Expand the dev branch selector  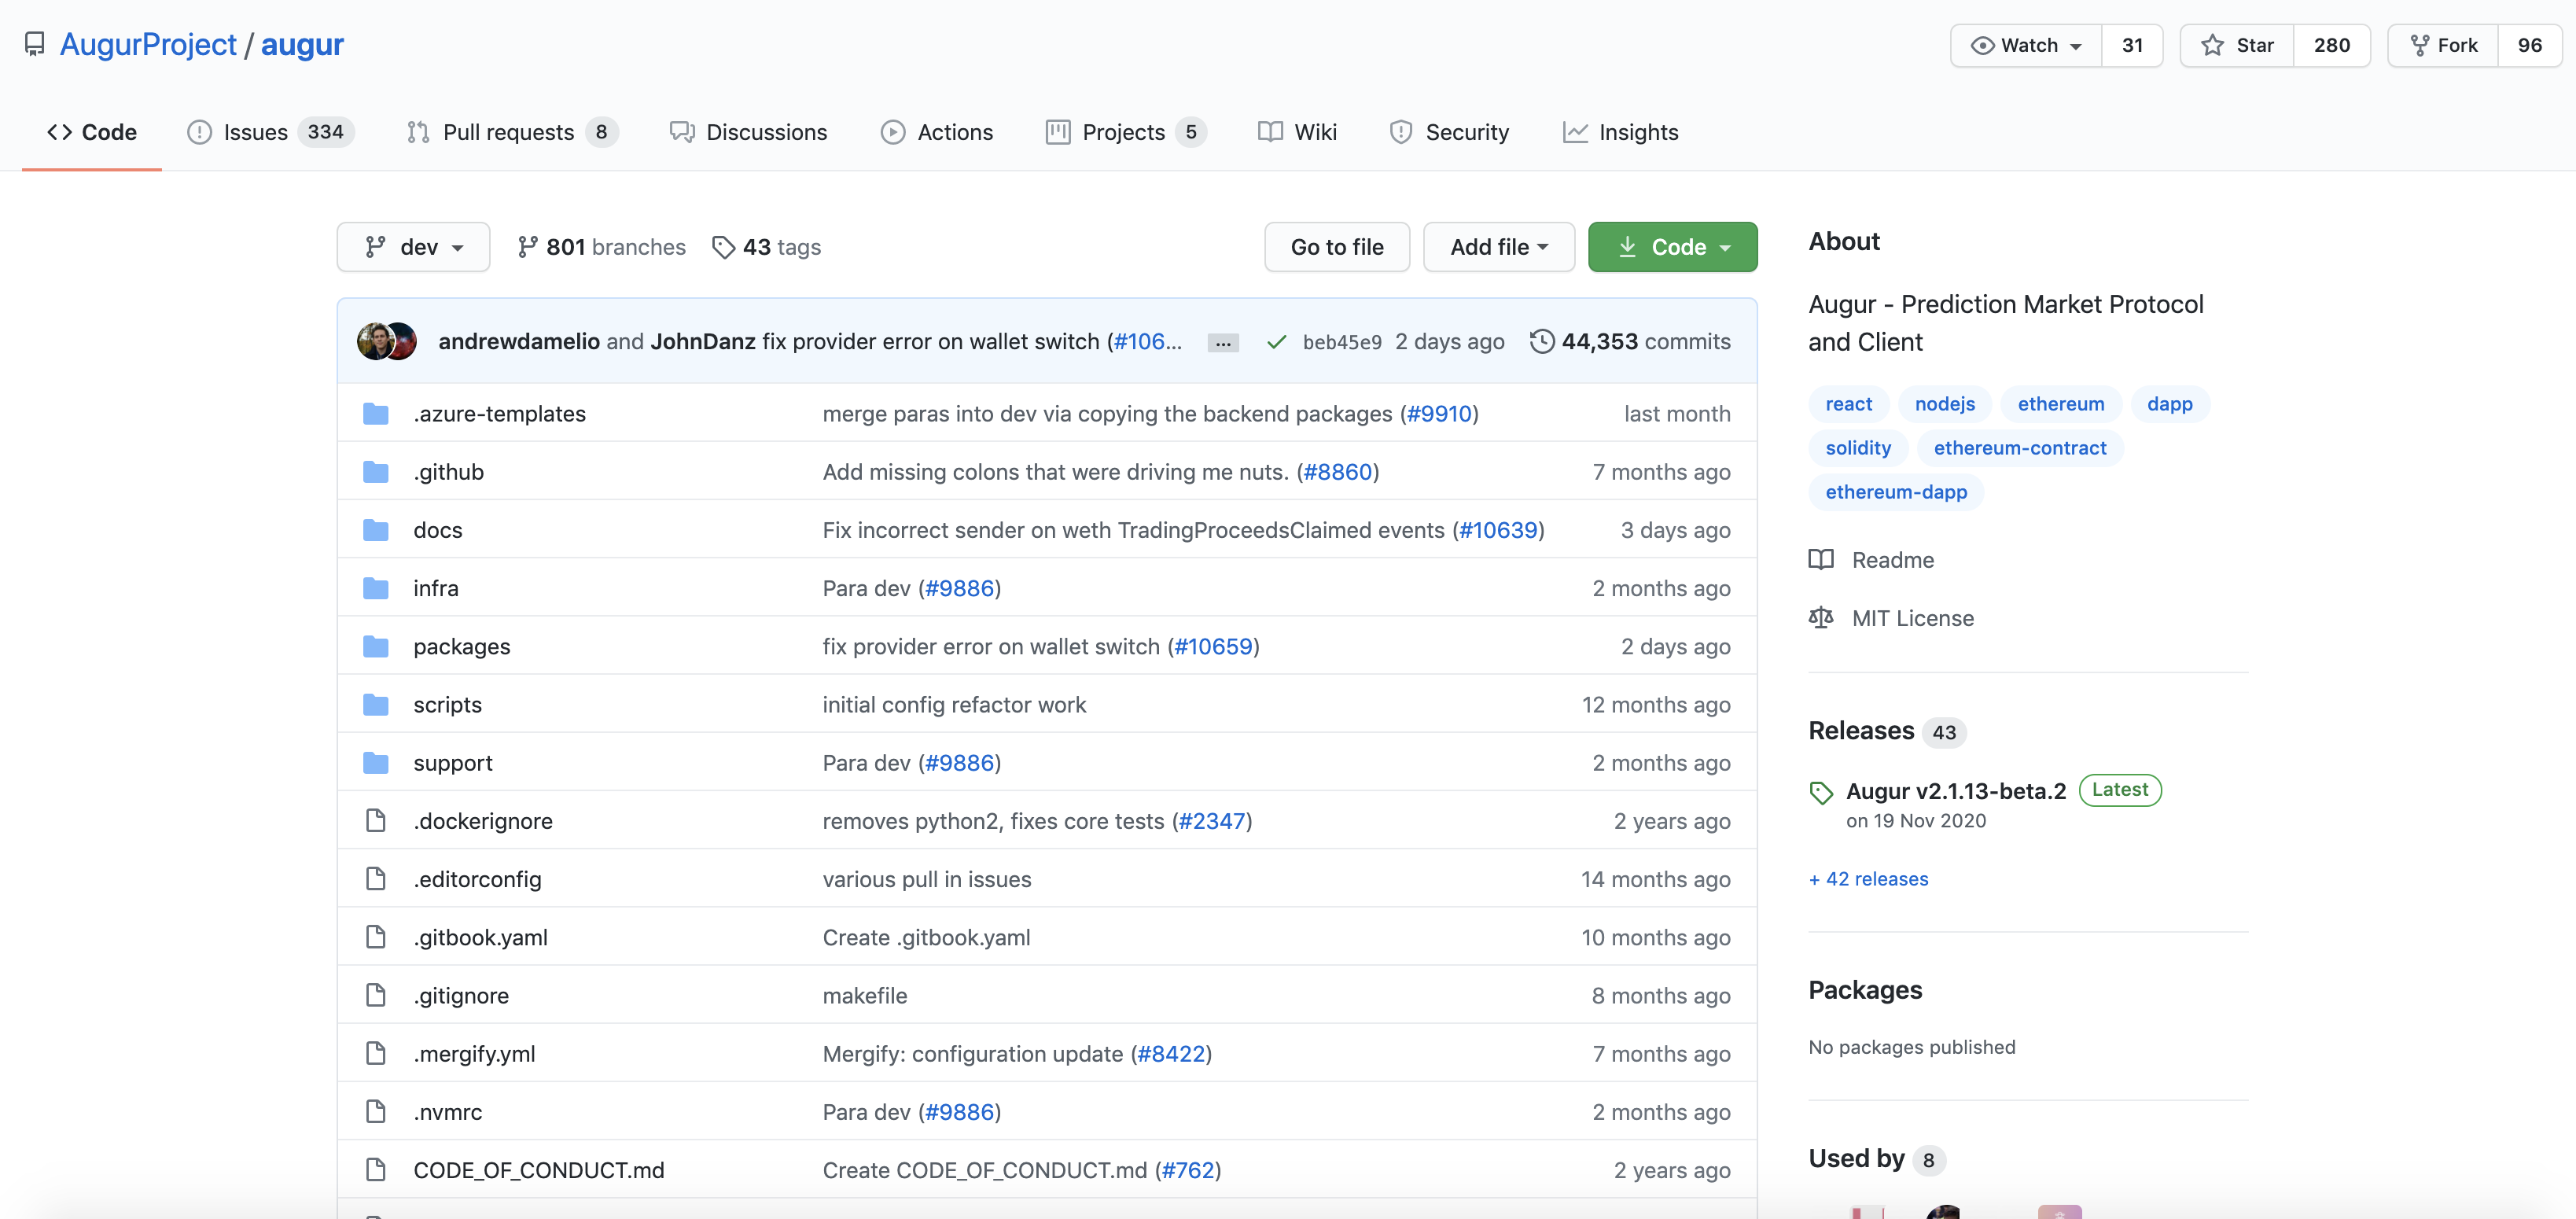tap(413, 247)
